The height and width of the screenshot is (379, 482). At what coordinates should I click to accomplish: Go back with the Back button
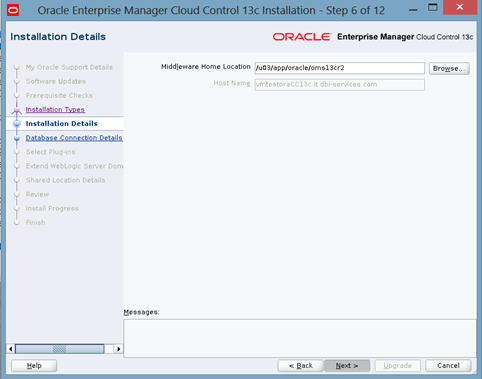pos(301,366)
